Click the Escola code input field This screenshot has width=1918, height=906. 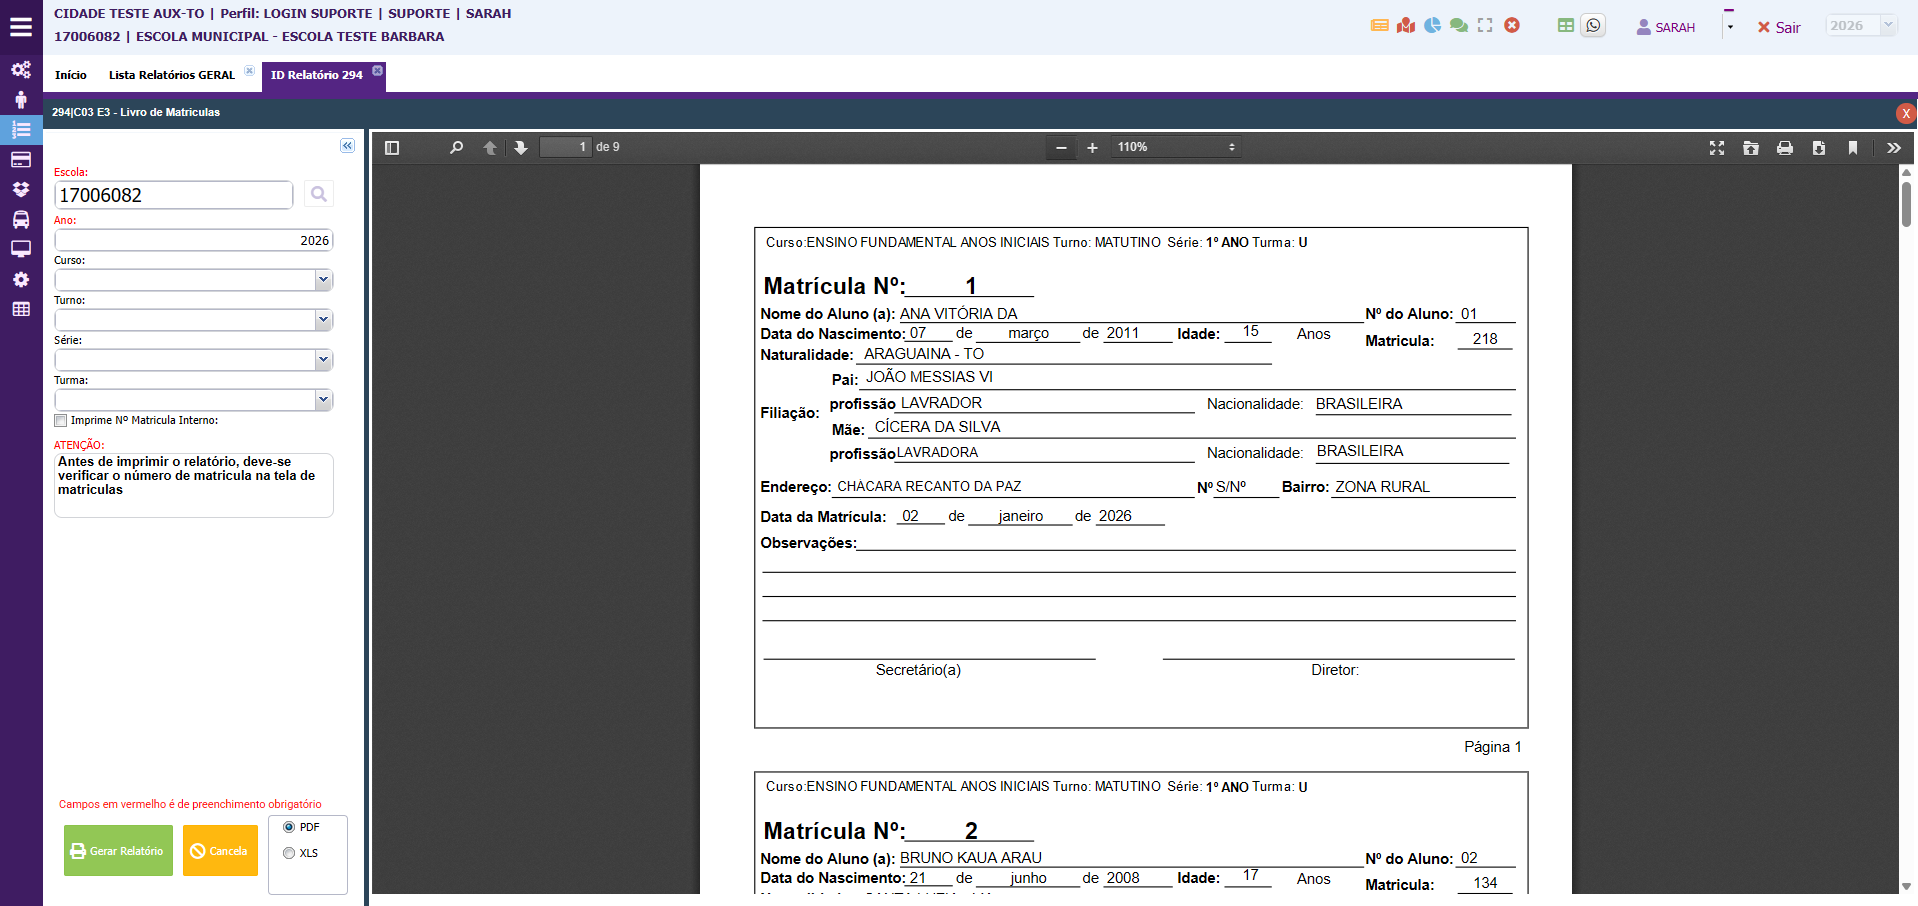pos(173,195)
